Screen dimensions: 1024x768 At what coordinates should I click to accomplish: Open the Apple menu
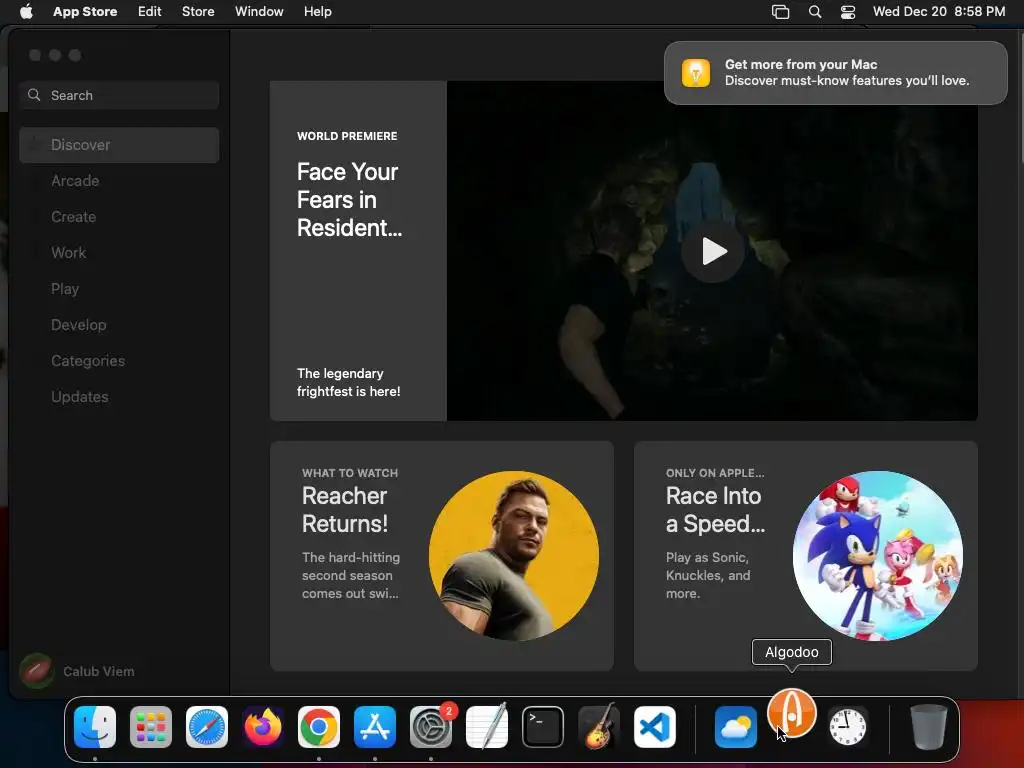(x=26, y=11)
